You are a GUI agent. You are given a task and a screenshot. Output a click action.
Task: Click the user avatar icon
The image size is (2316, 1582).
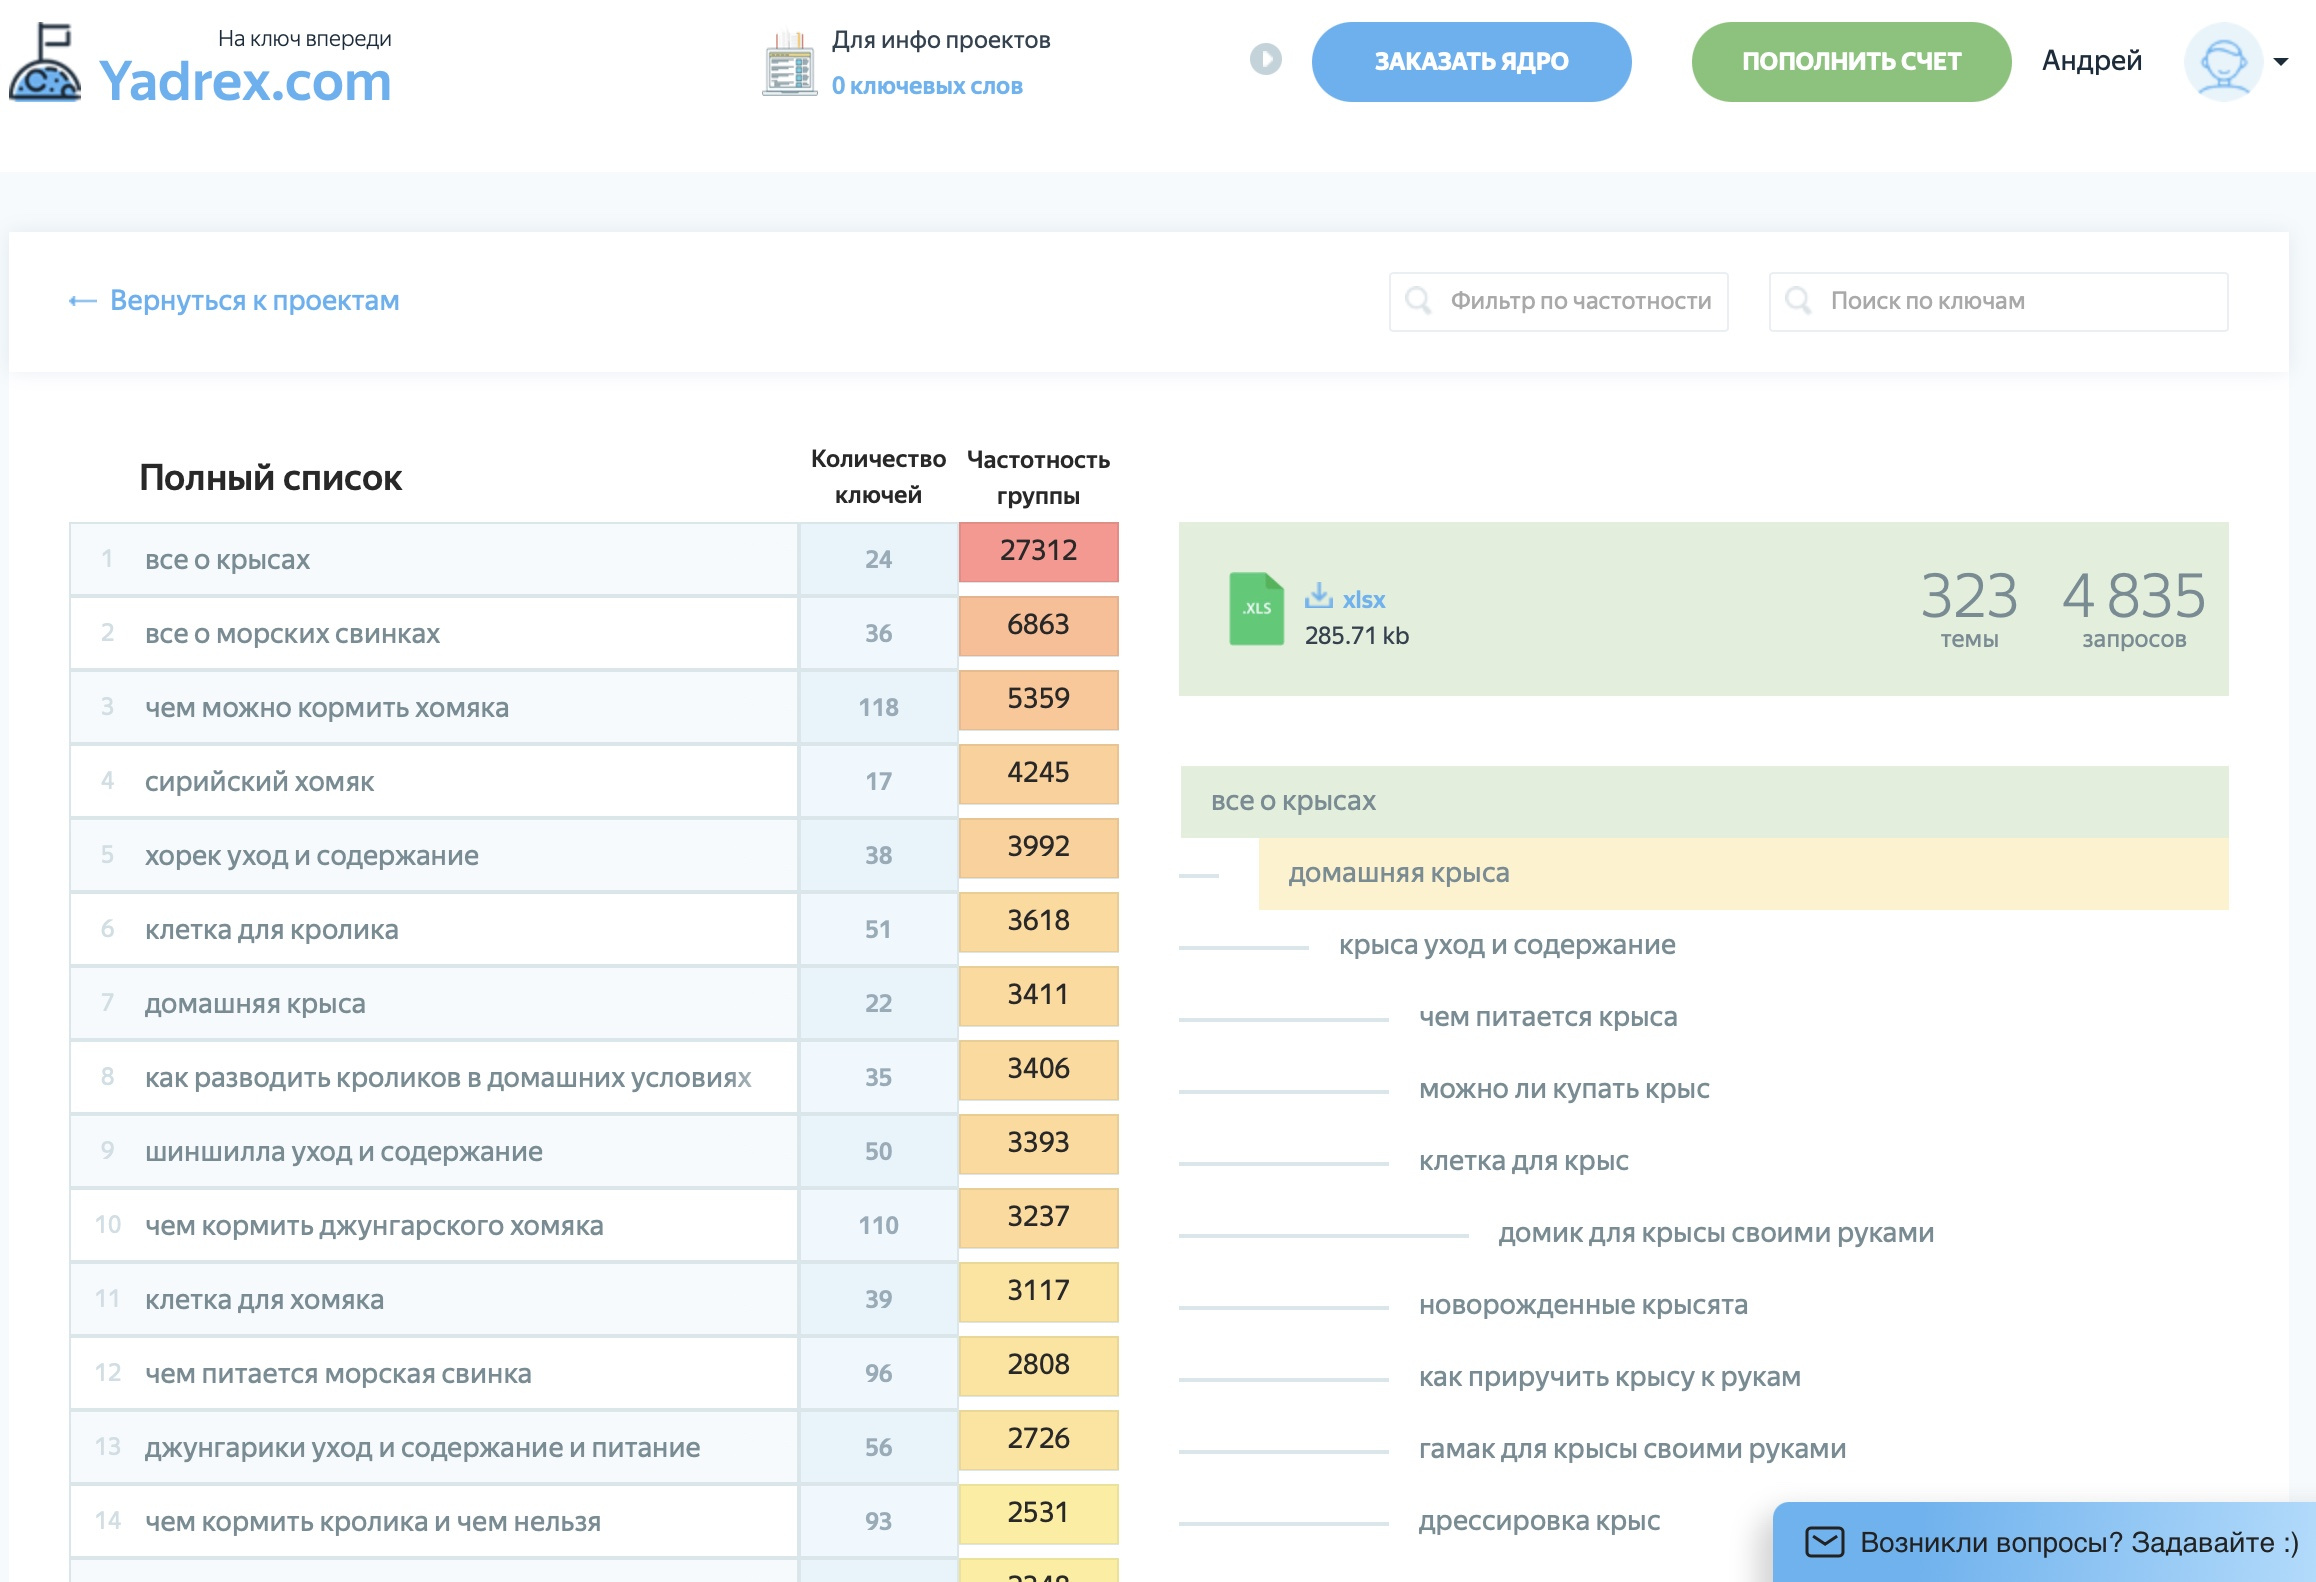point(2222,62)
